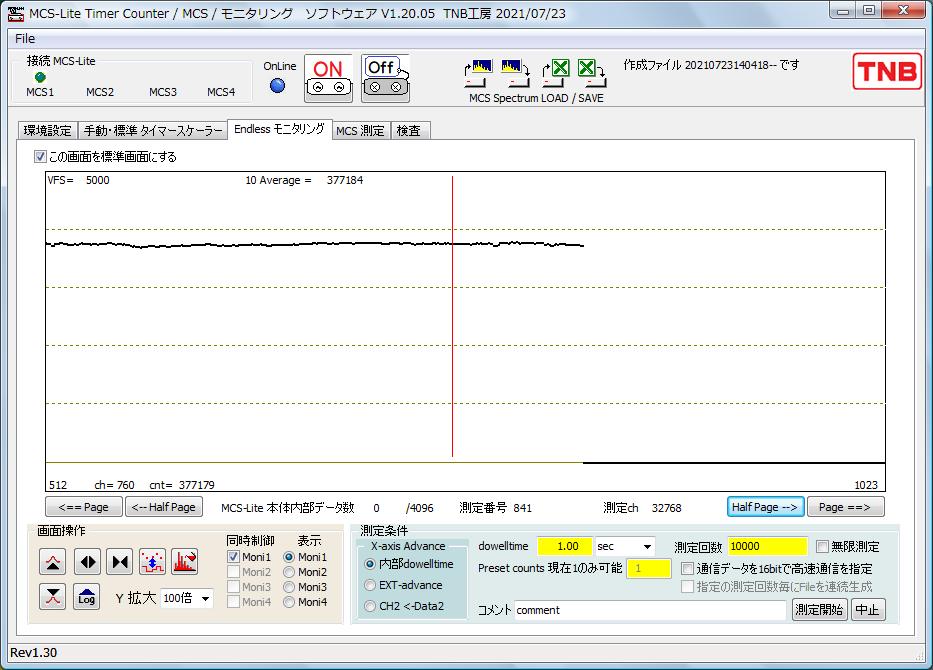Click the MCS Spectrum LOAD / SAVE caption

click(536, 98)
